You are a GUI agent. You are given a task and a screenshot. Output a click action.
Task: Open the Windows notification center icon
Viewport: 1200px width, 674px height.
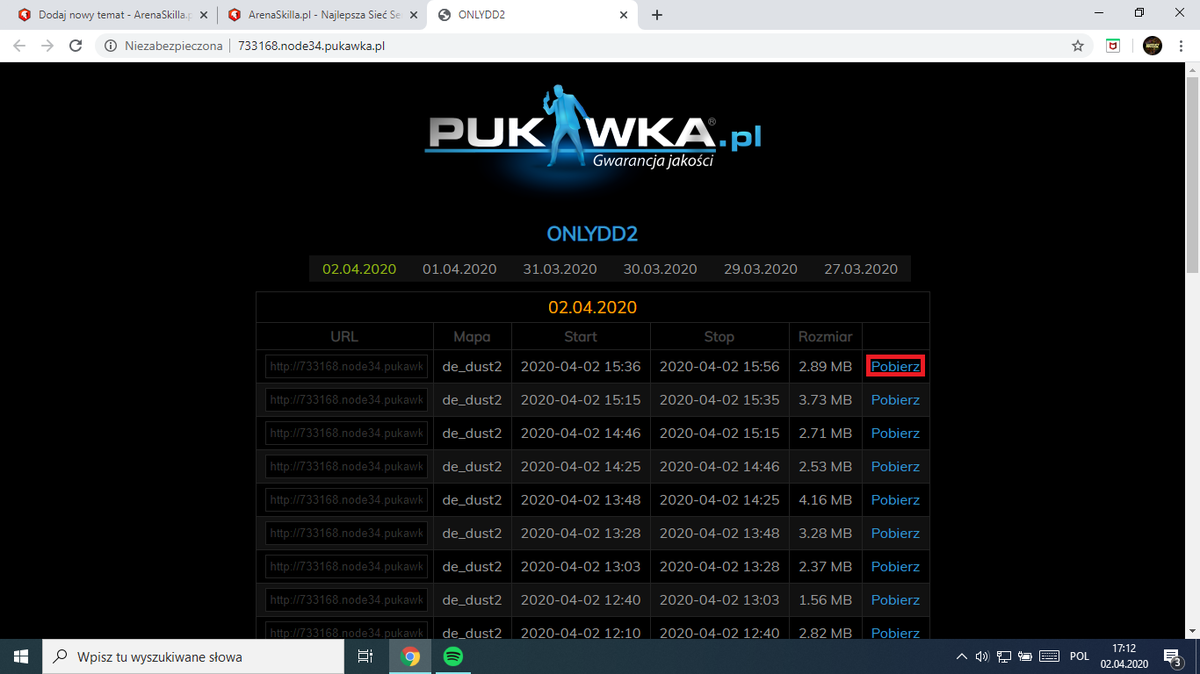tap(1172, 657)
